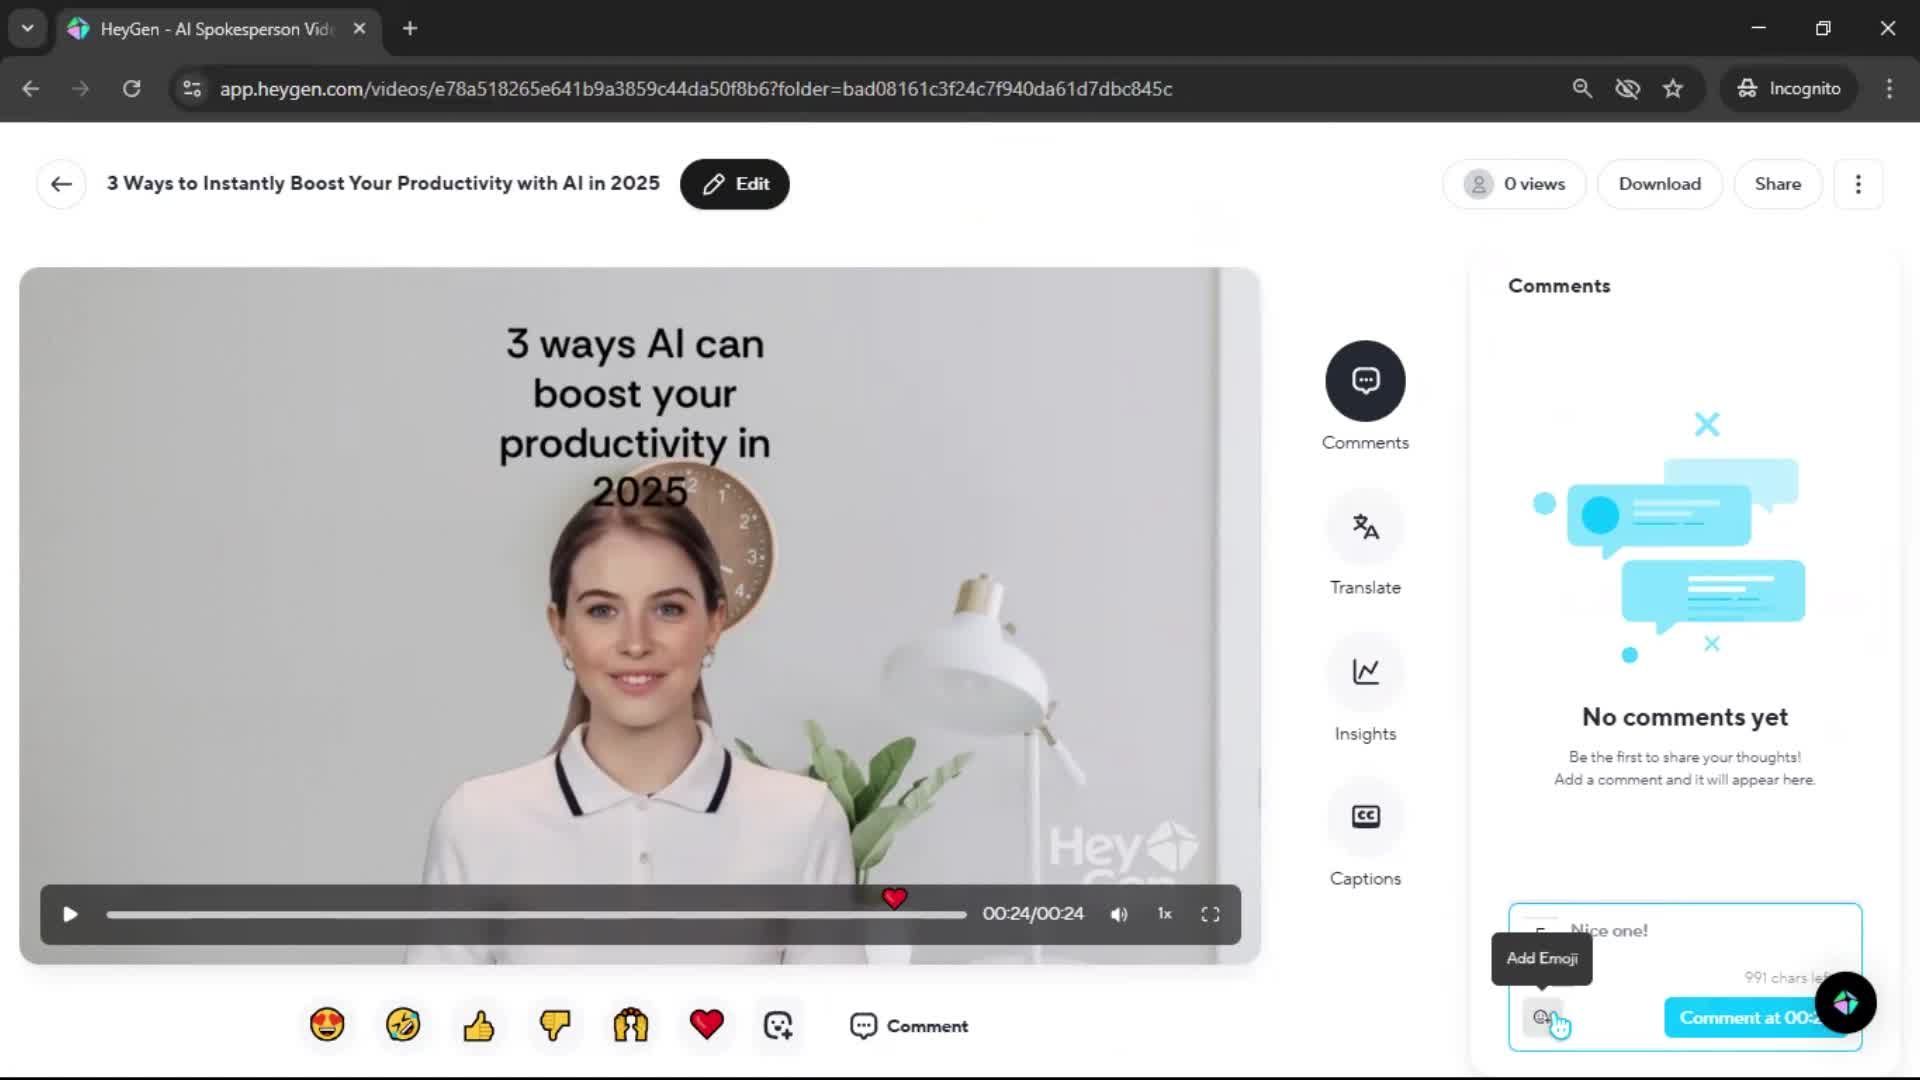
Task: React with the thumbs up emoji
Action: [479, 1025]
